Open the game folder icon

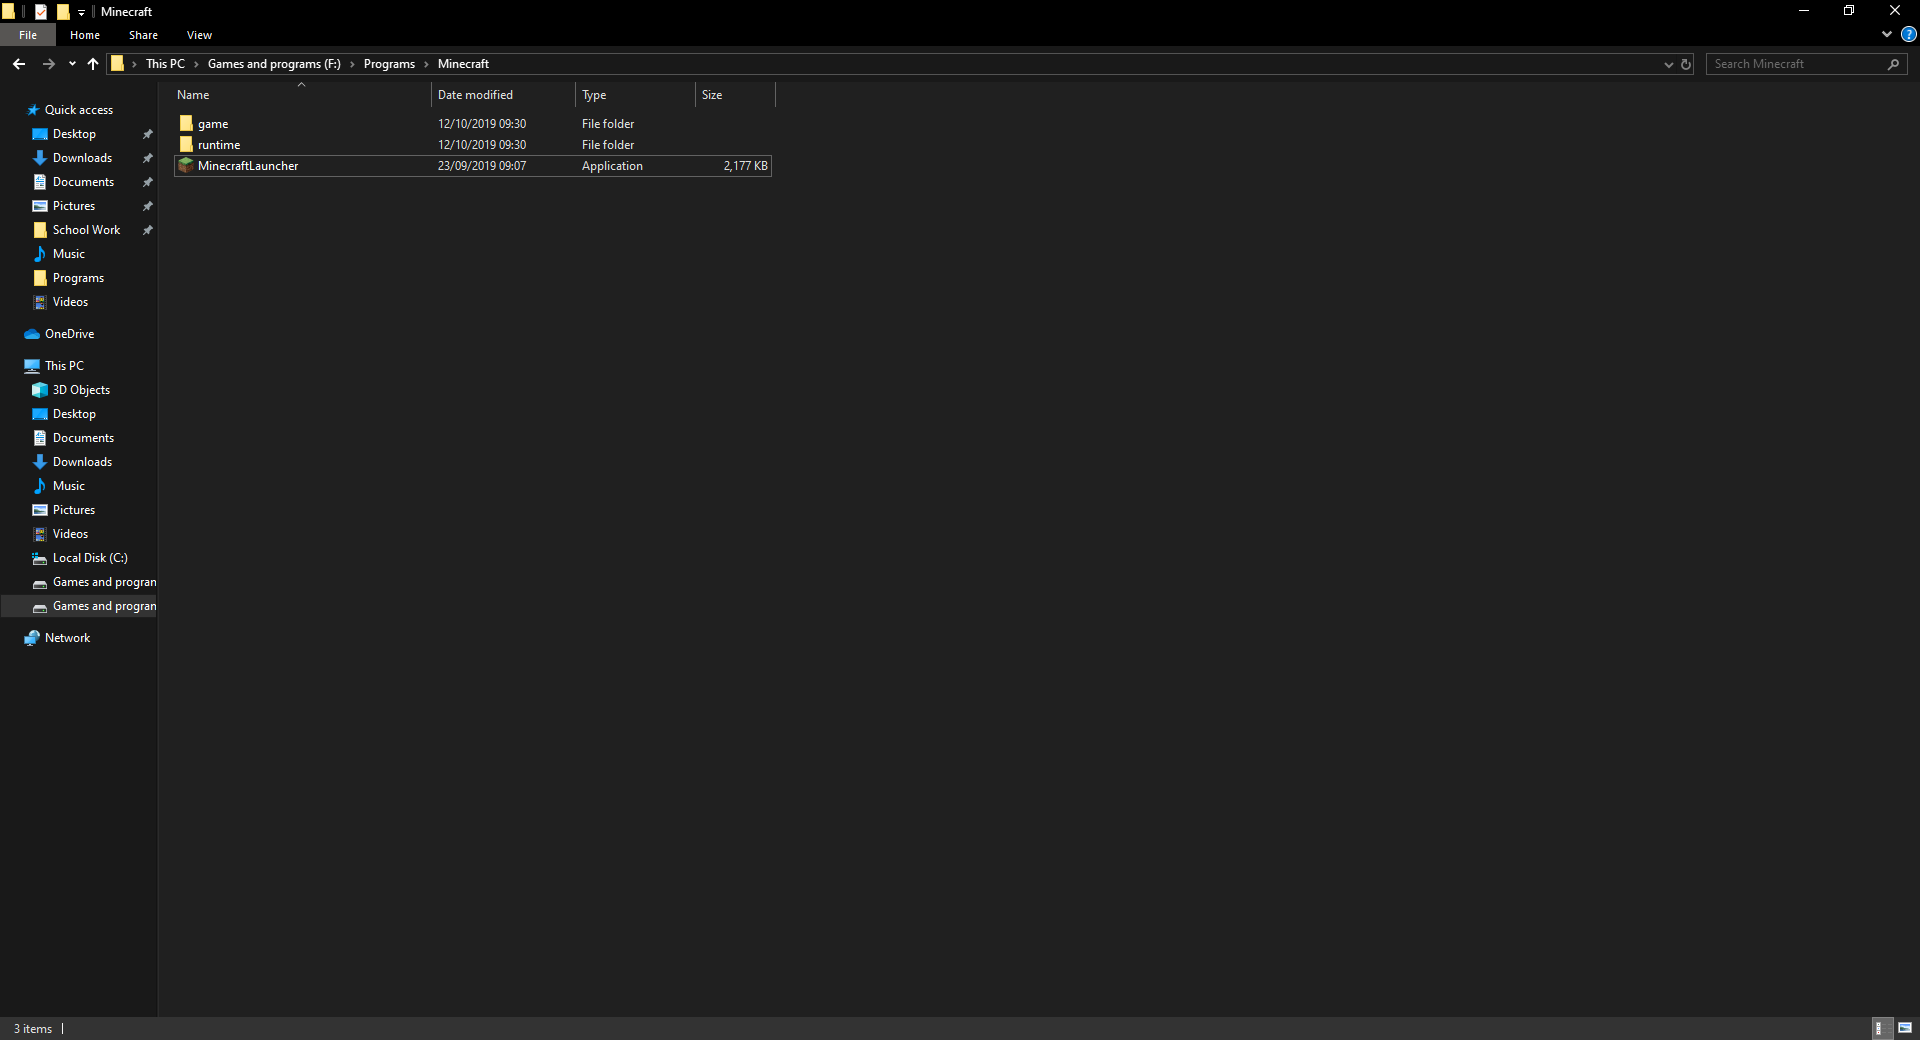pyautogui.click(x=186, y=123)
